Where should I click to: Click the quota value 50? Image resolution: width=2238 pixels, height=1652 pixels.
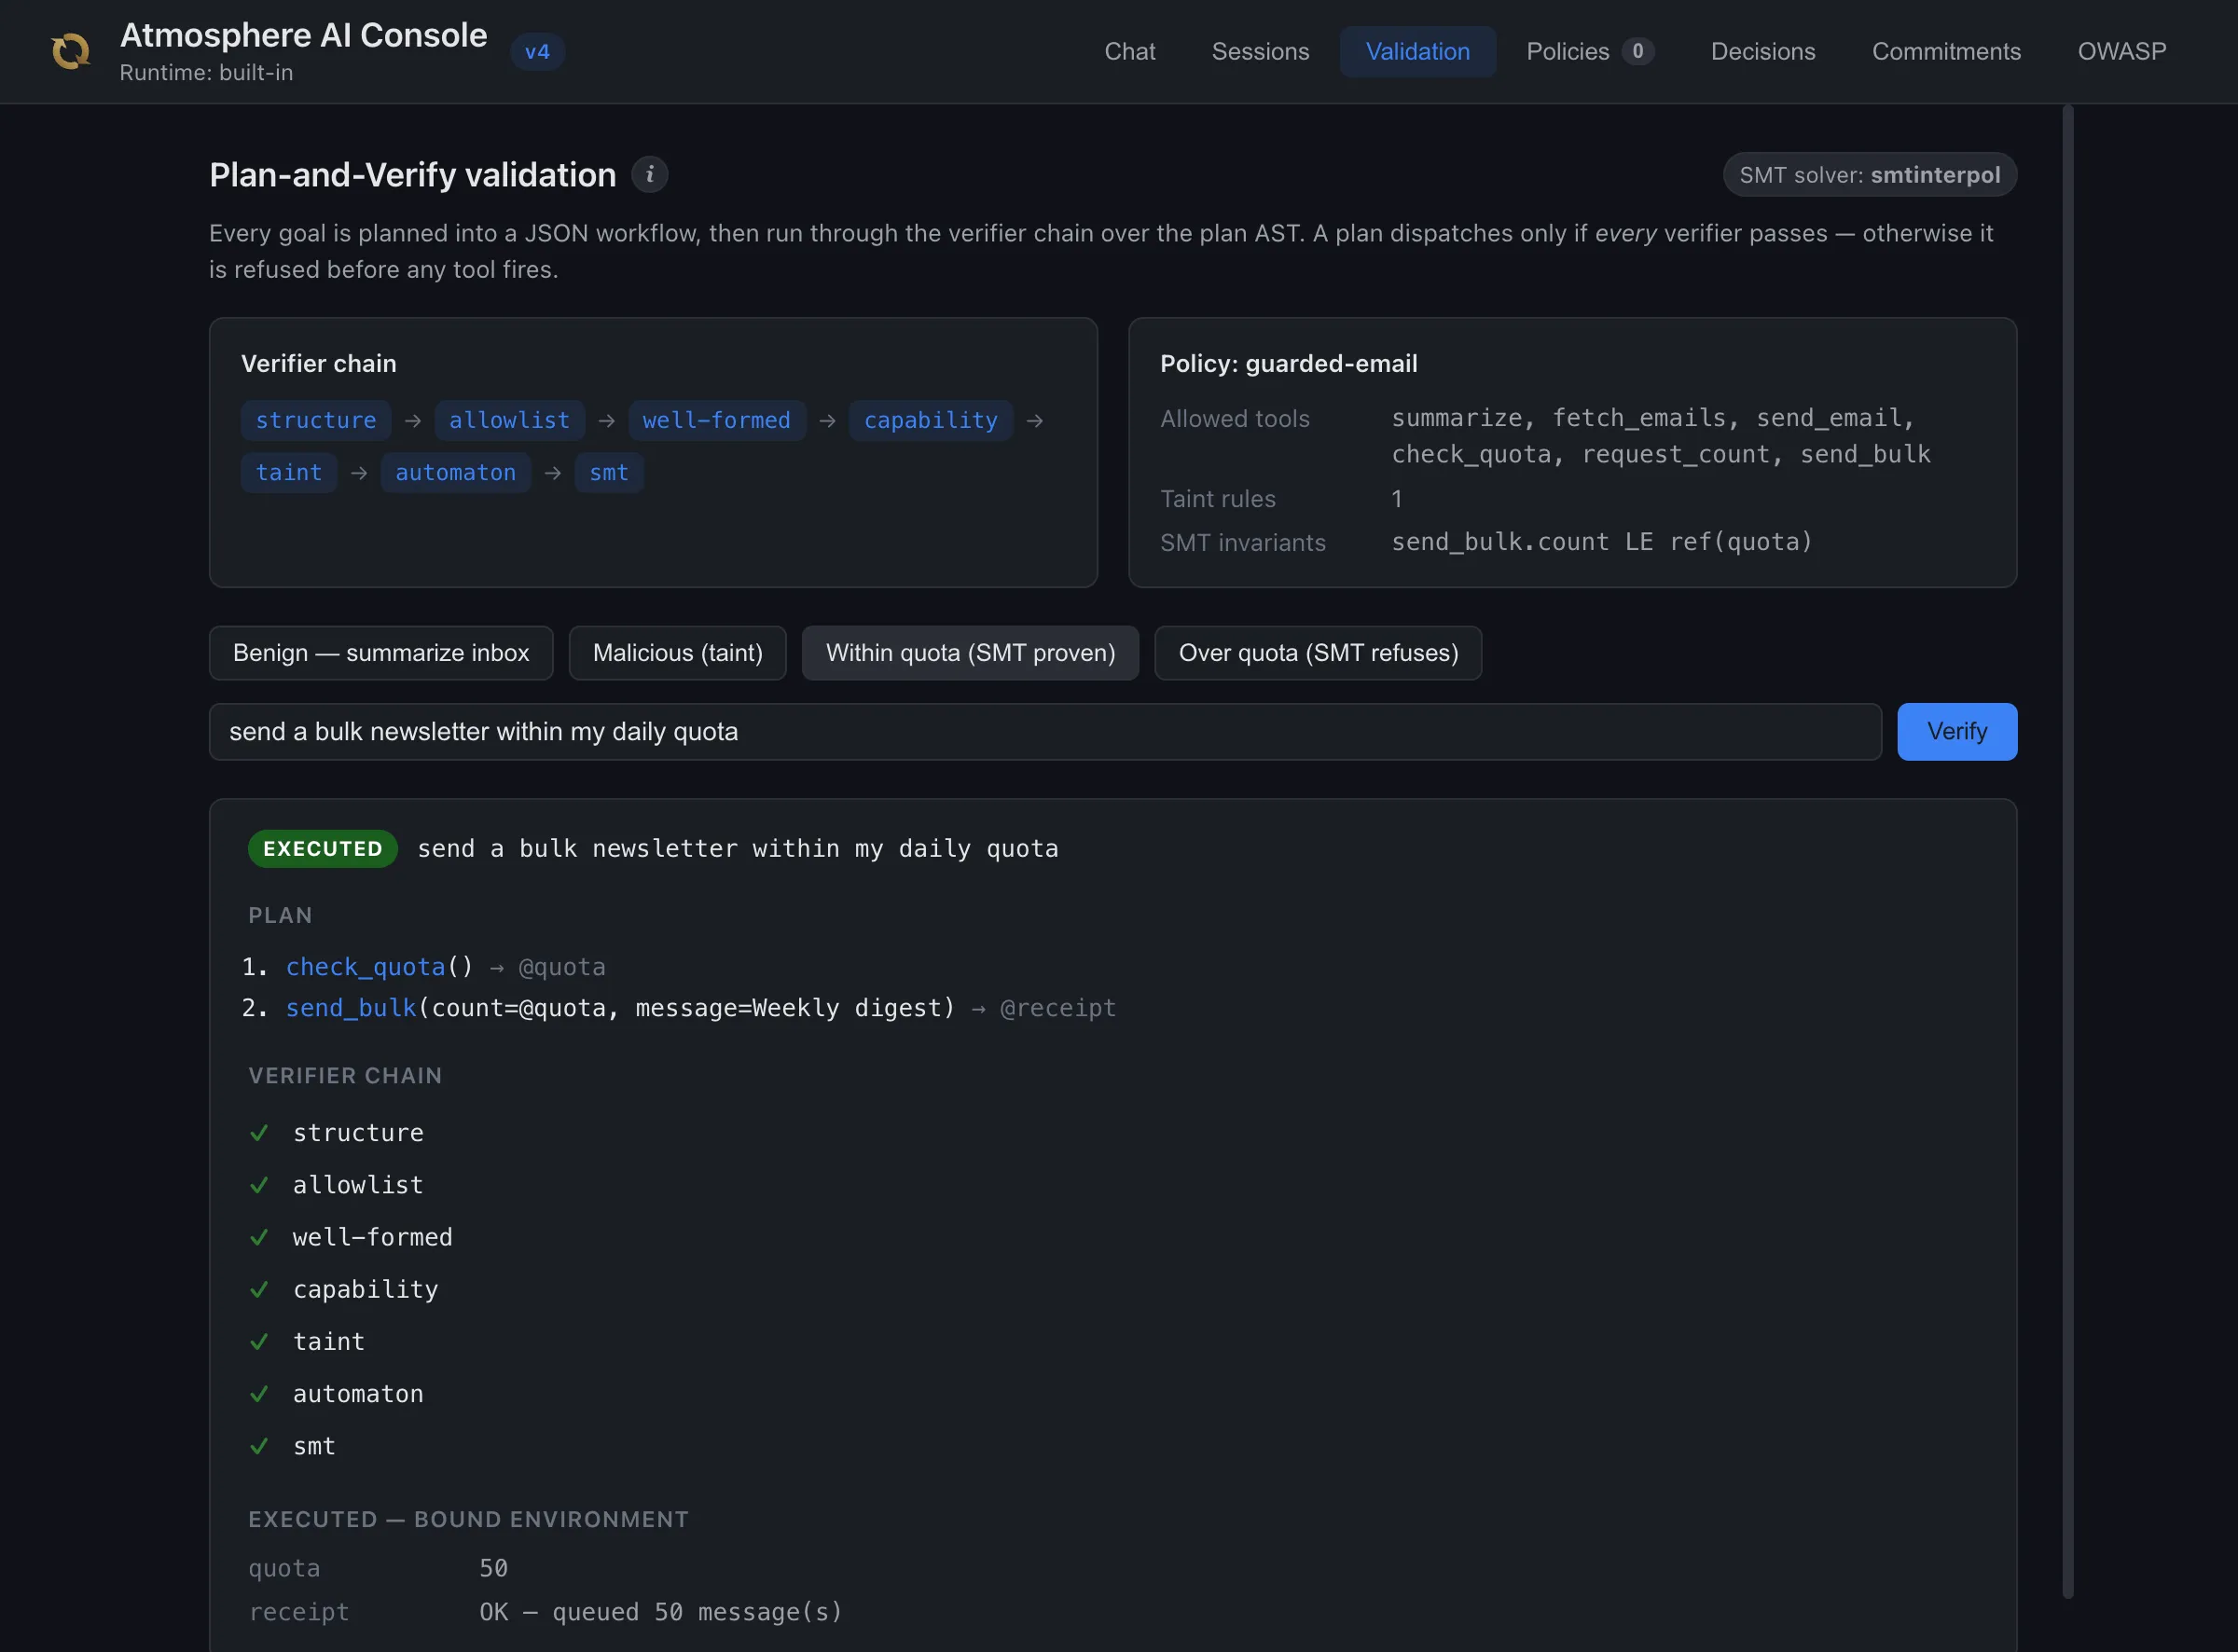[494, 1568]
